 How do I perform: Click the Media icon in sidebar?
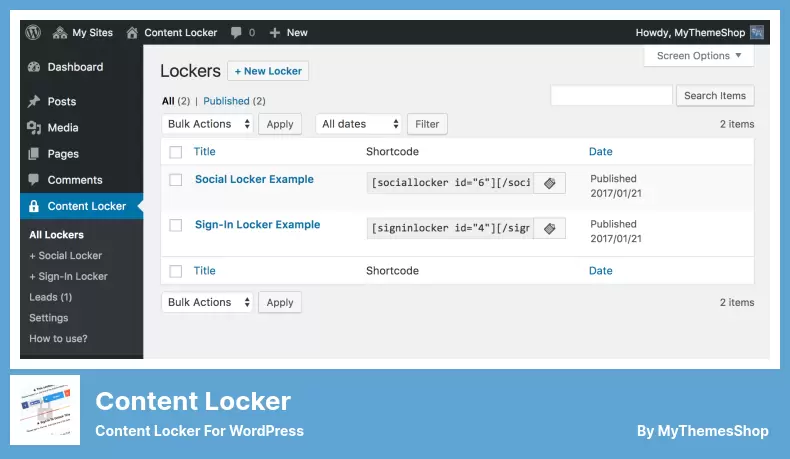pyautogui.click(x=34, y=127)
